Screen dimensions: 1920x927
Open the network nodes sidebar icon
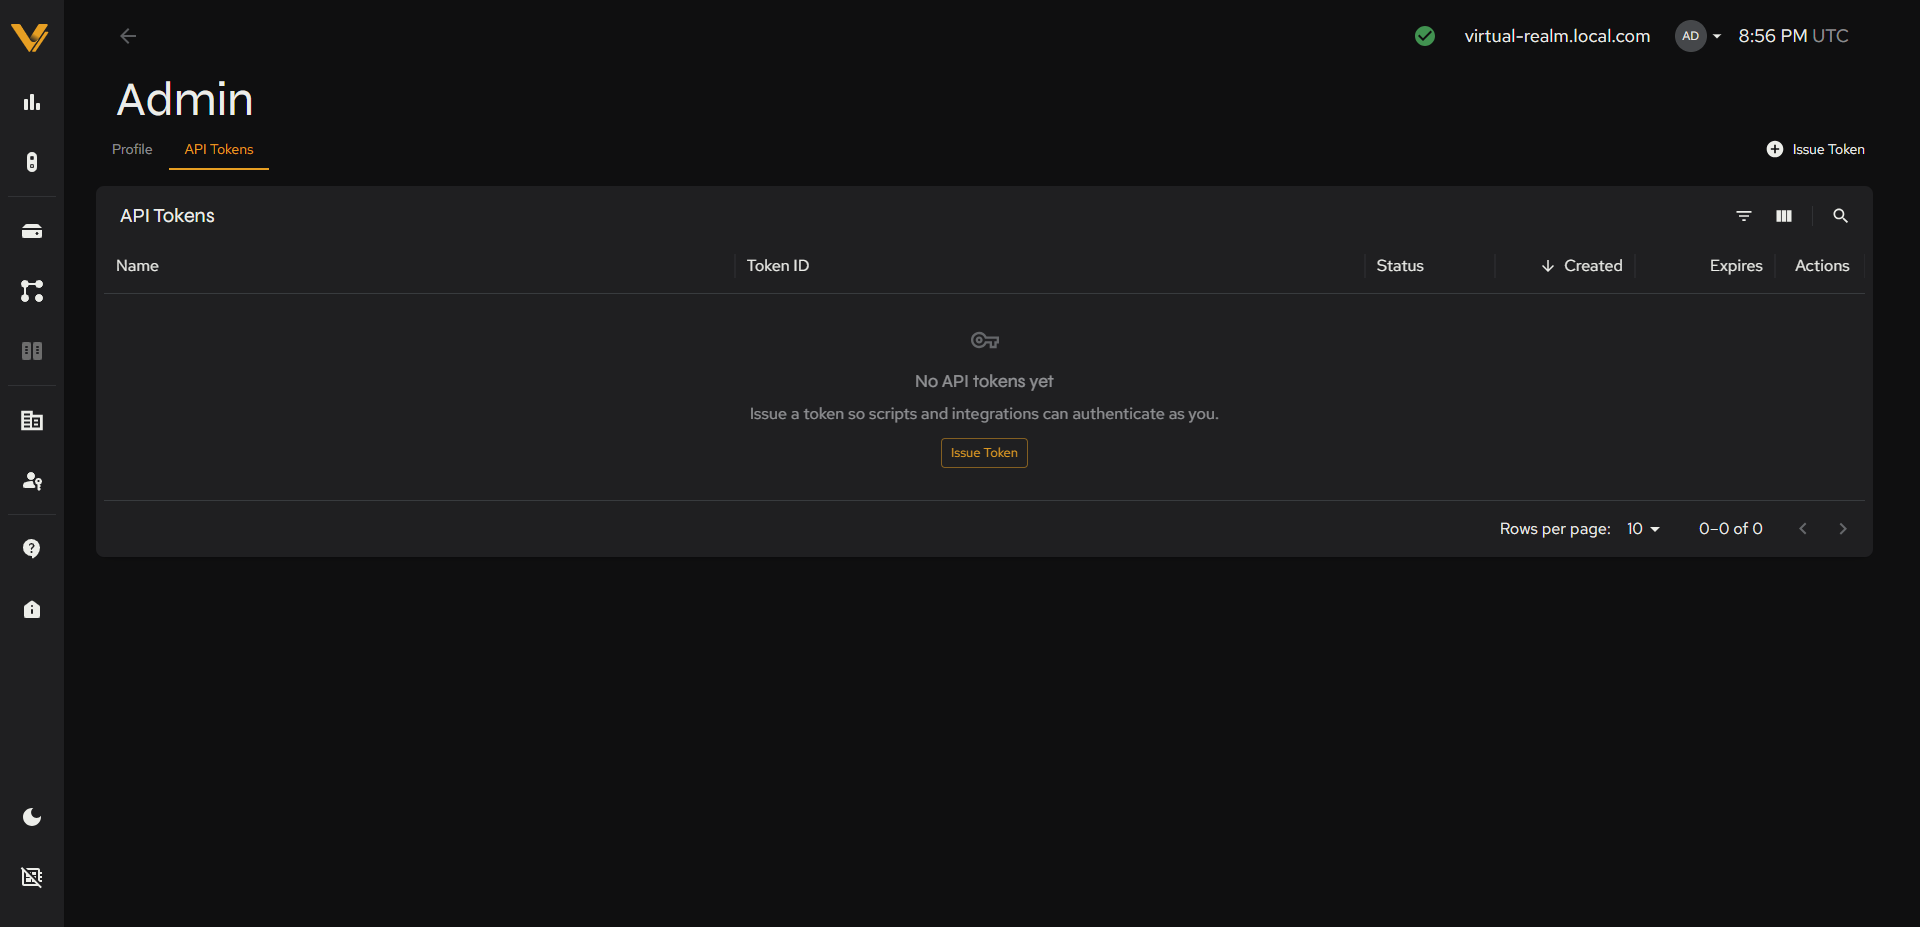click(x=32, y=291)
